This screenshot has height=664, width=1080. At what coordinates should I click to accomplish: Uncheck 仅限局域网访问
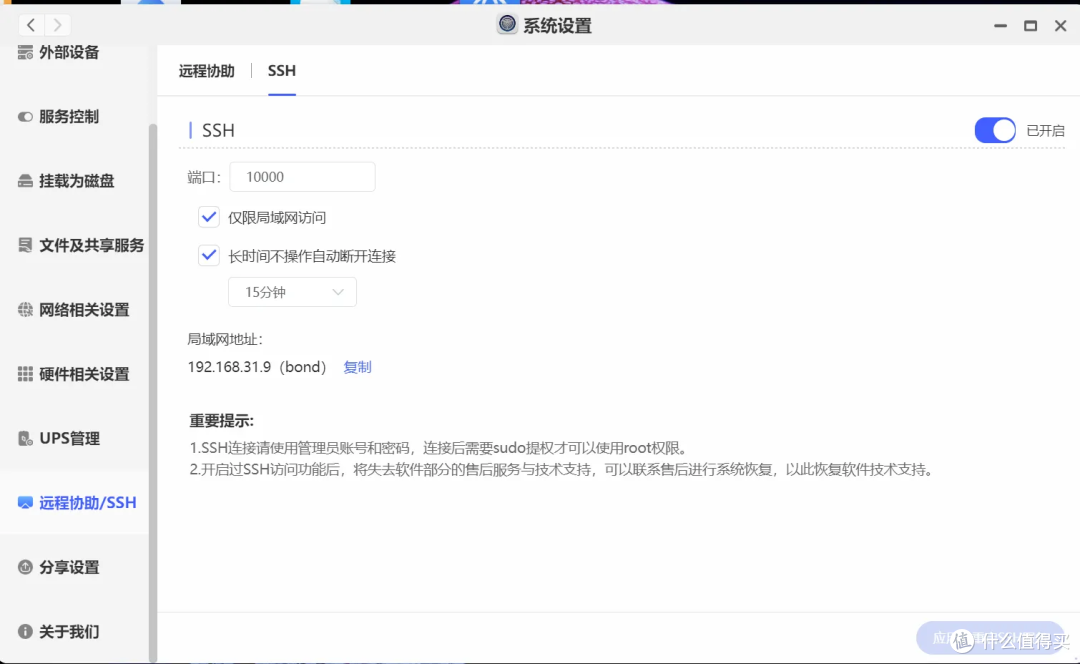coord(209,216)
